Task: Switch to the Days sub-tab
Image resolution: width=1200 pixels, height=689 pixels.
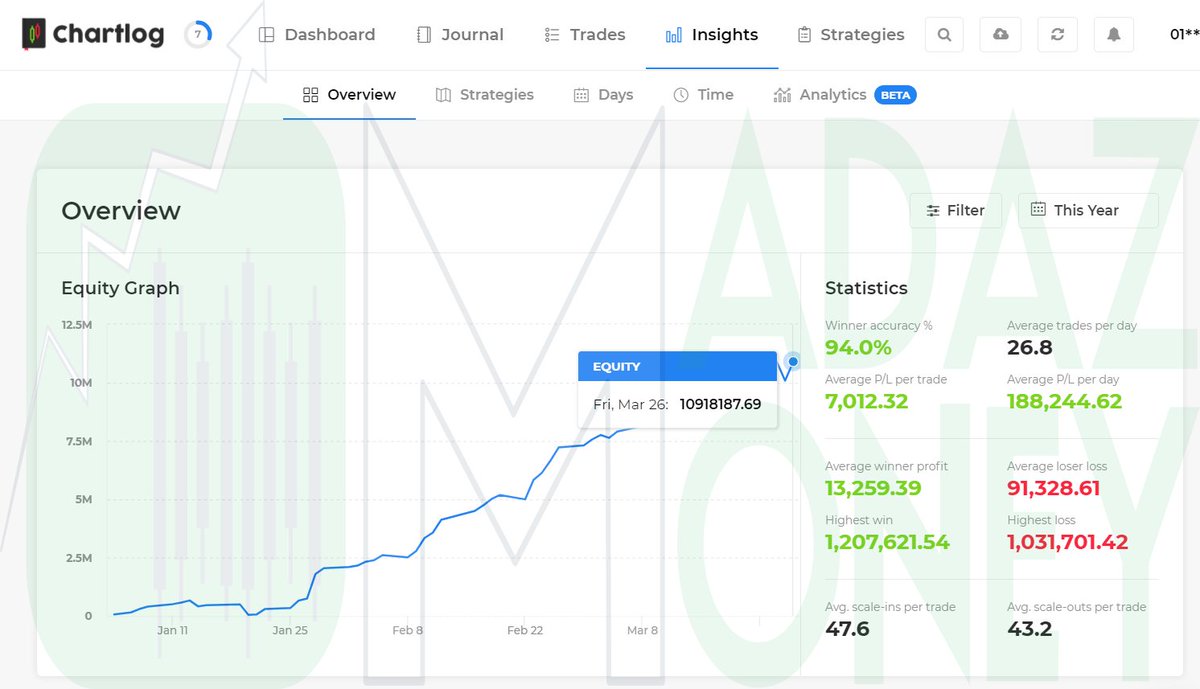Action: click(603, 95)
